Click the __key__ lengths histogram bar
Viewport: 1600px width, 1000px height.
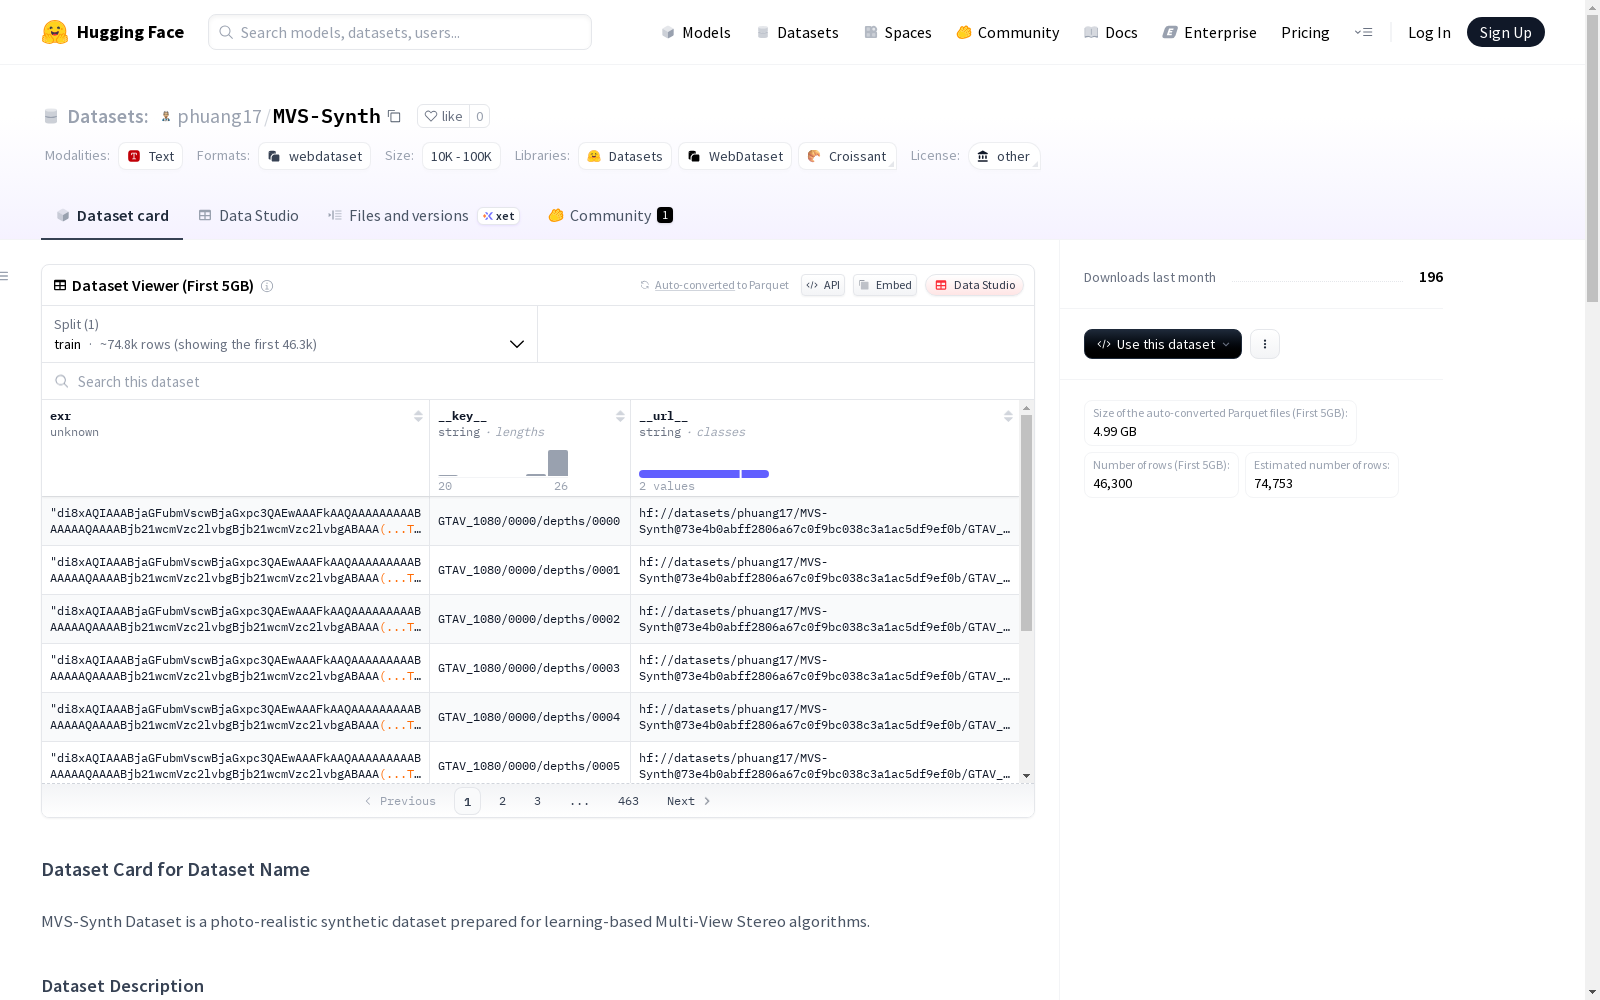(558, 463)
